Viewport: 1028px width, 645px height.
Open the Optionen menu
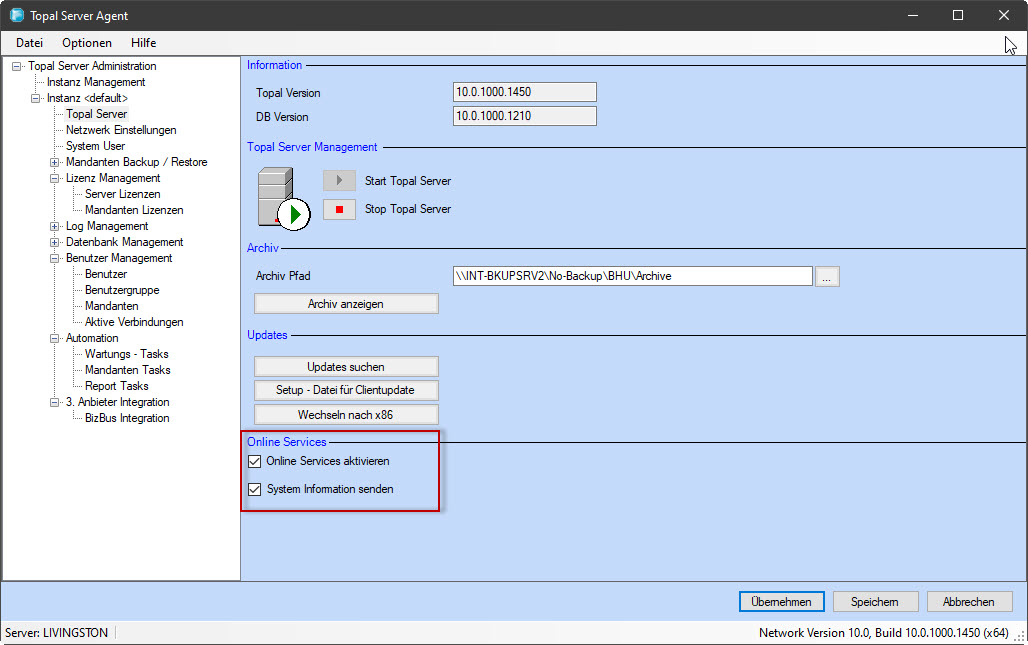(87, 43)
